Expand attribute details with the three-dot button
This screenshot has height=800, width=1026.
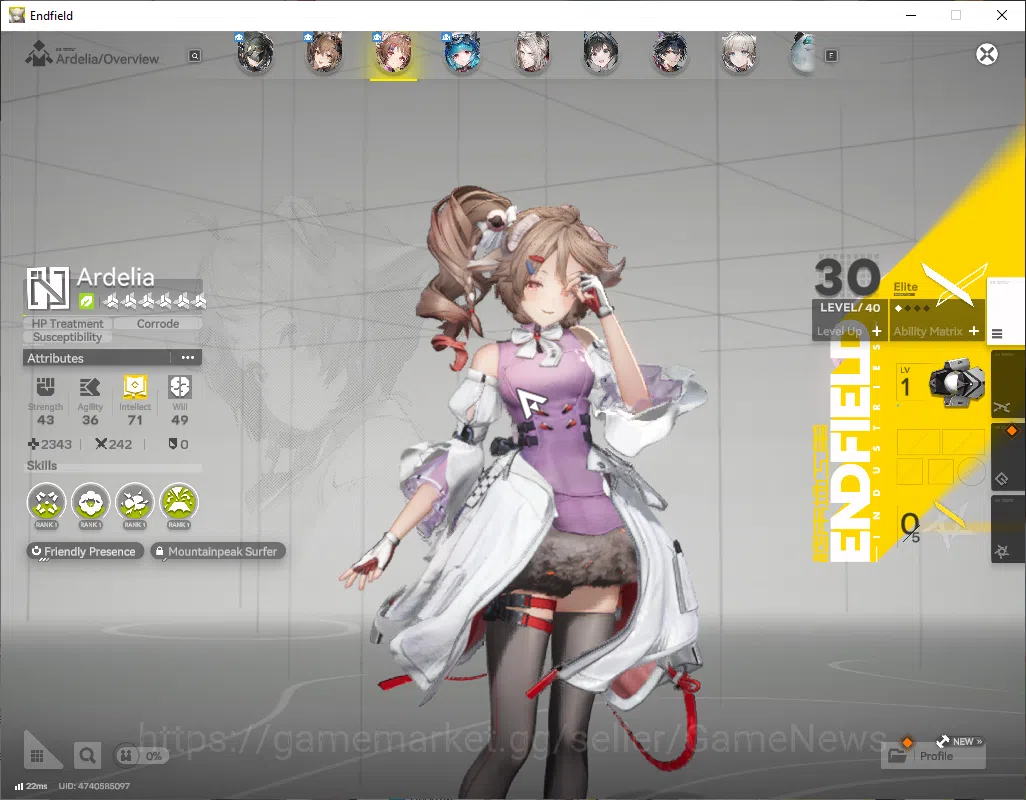188,358
